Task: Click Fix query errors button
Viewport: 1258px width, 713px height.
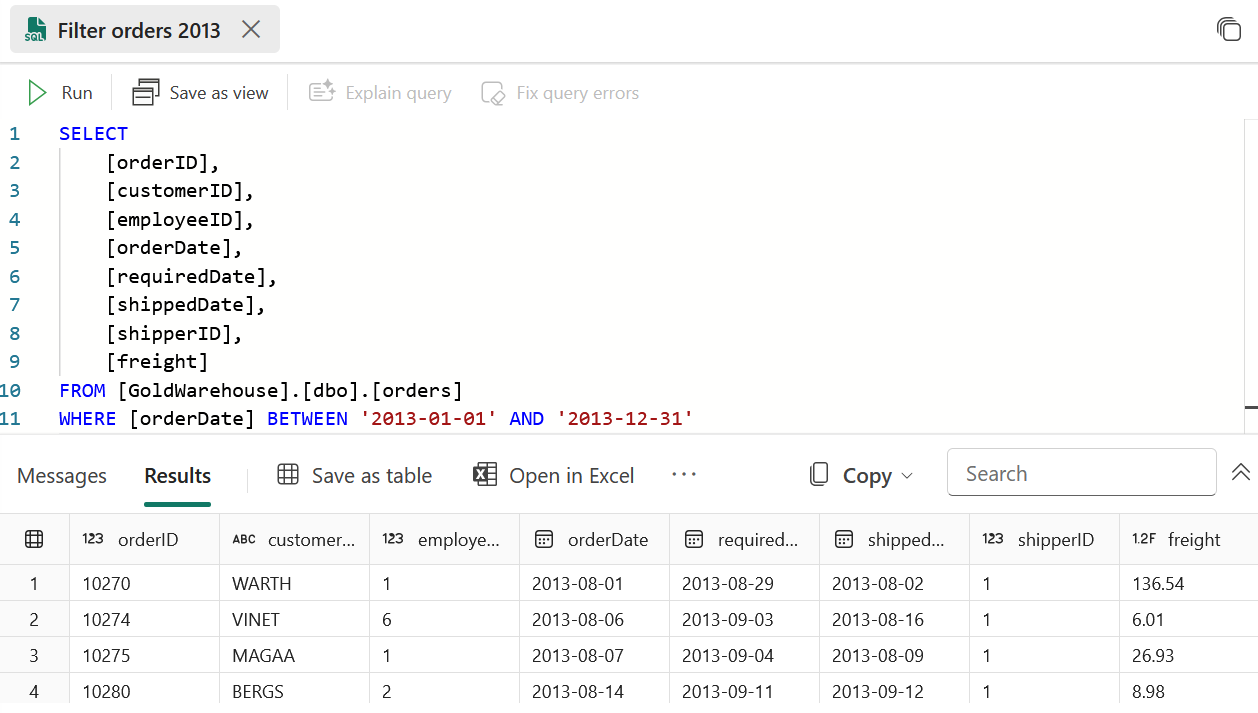Action: [x=560, y=93]
